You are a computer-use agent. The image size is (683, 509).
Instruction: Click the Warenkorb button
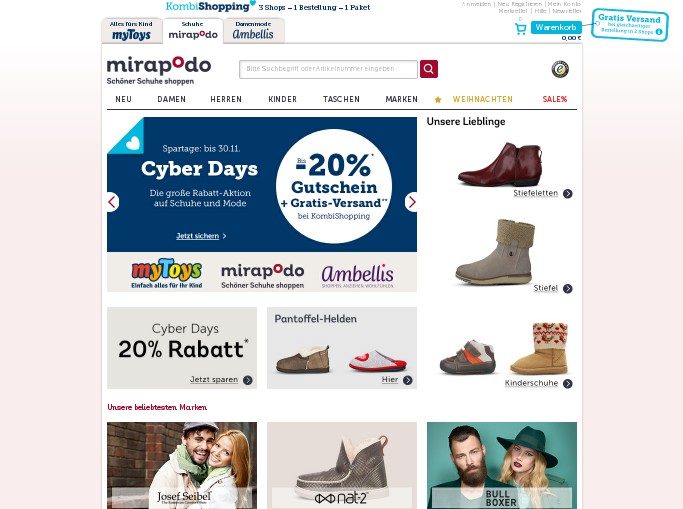[x=556, y=27]
